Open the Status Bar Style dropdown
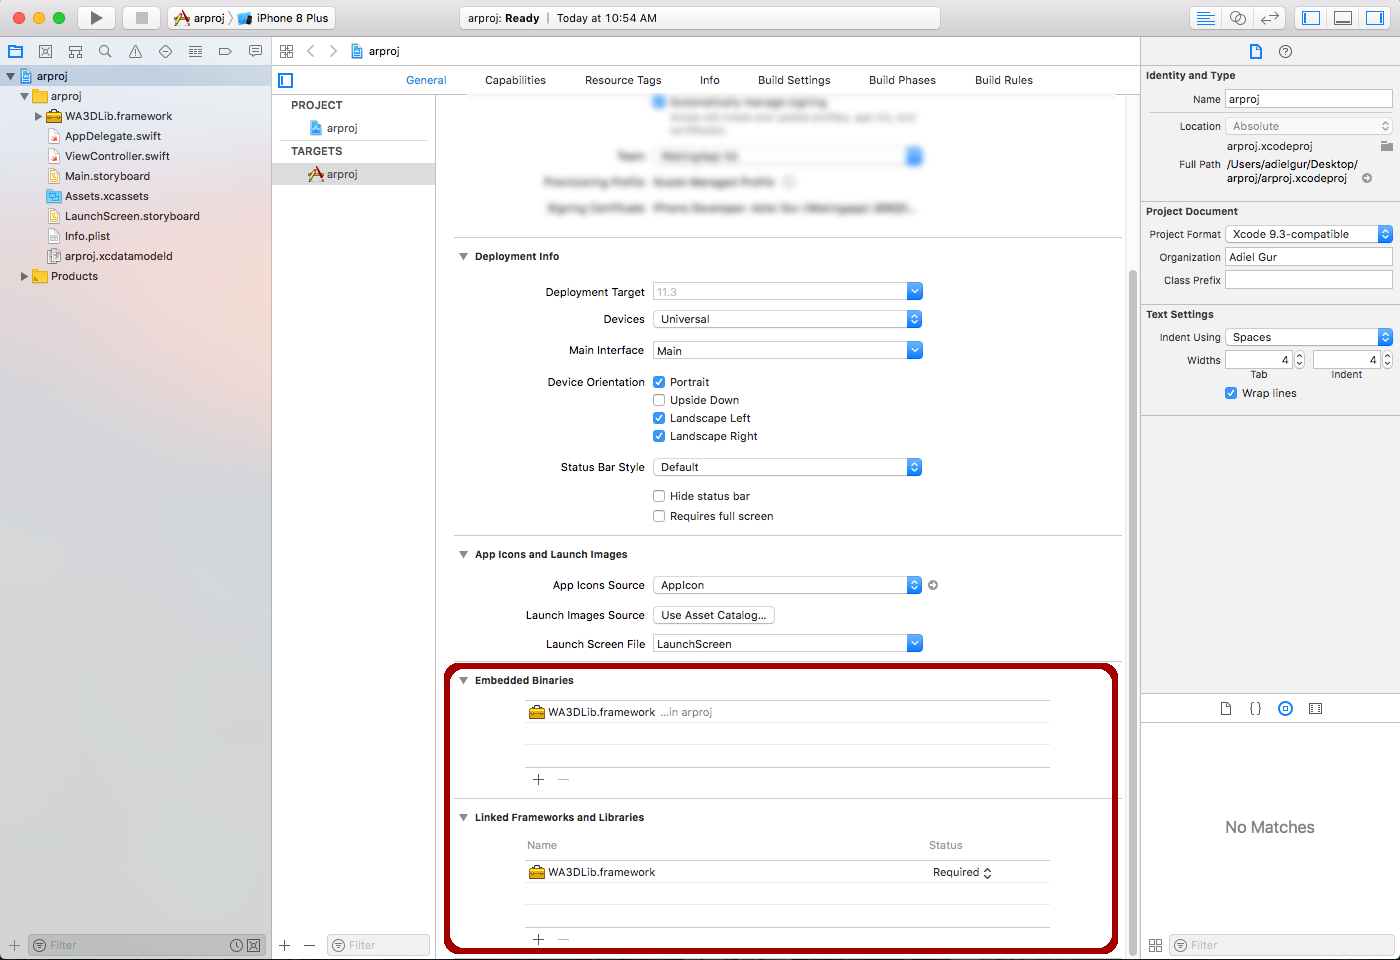 point(788,467)
